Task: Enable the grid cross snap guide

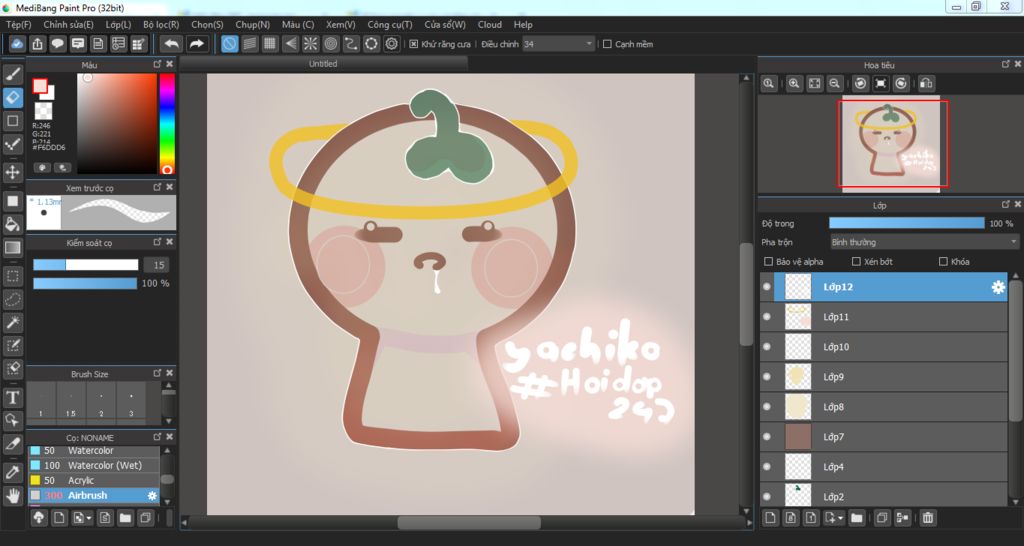Action: coord(270,44)
